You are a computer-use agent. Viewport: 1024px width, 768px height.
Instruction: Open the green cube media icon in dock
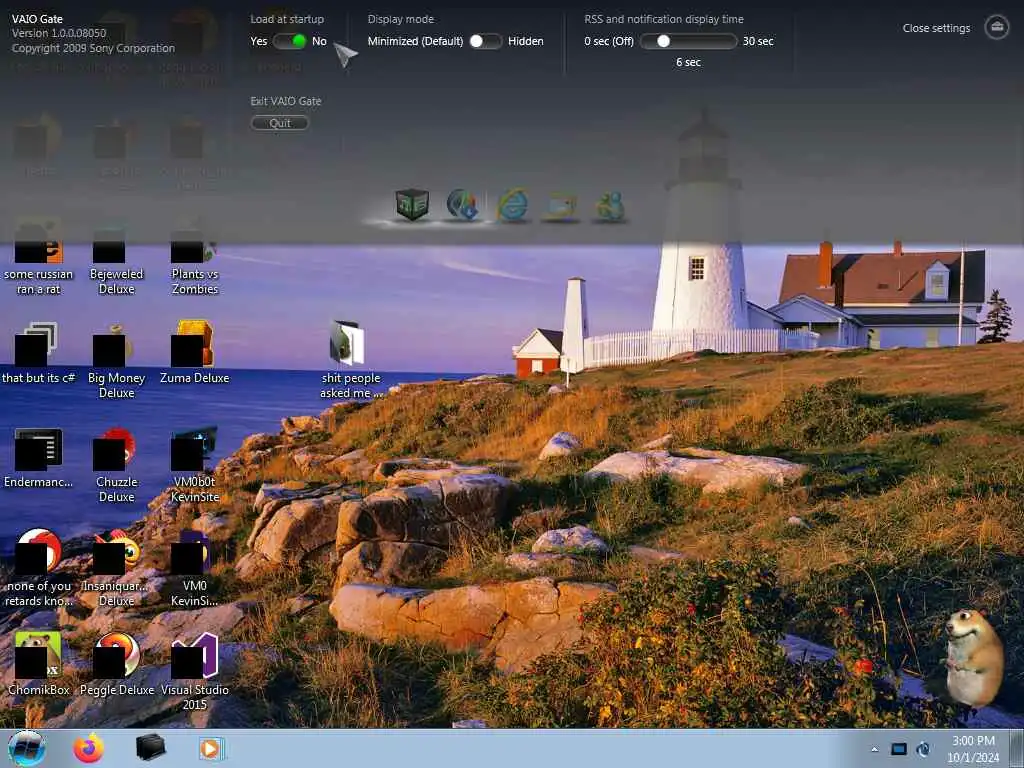point(412,204)
